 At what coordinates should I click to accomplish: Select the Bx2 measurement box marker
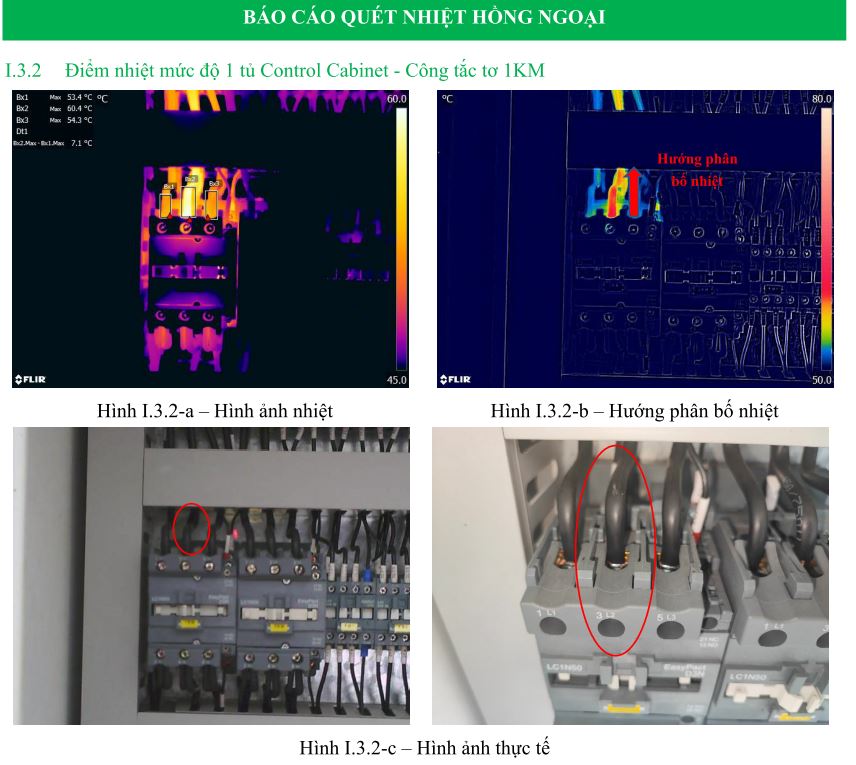pos(190,198)
